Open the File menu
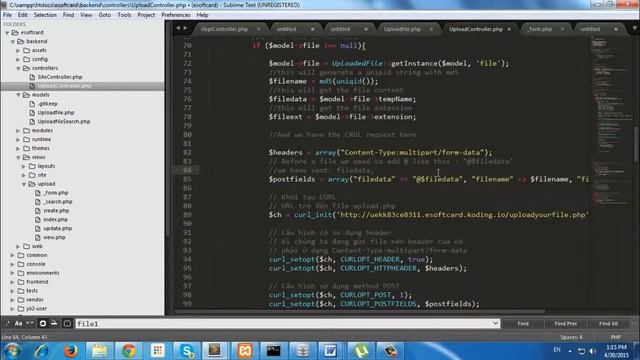The height and width of the screenshot is (360, 640). (x=7, y=15)
